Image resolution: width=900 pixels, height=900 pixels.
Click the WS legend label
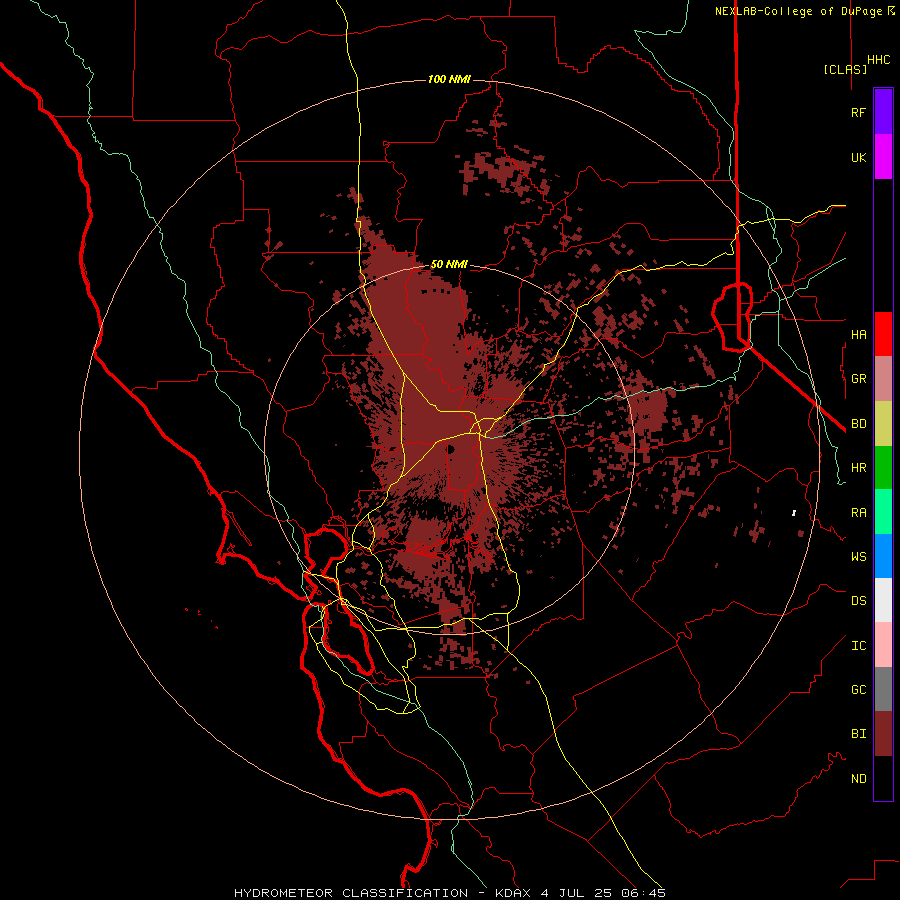point(858,556)
